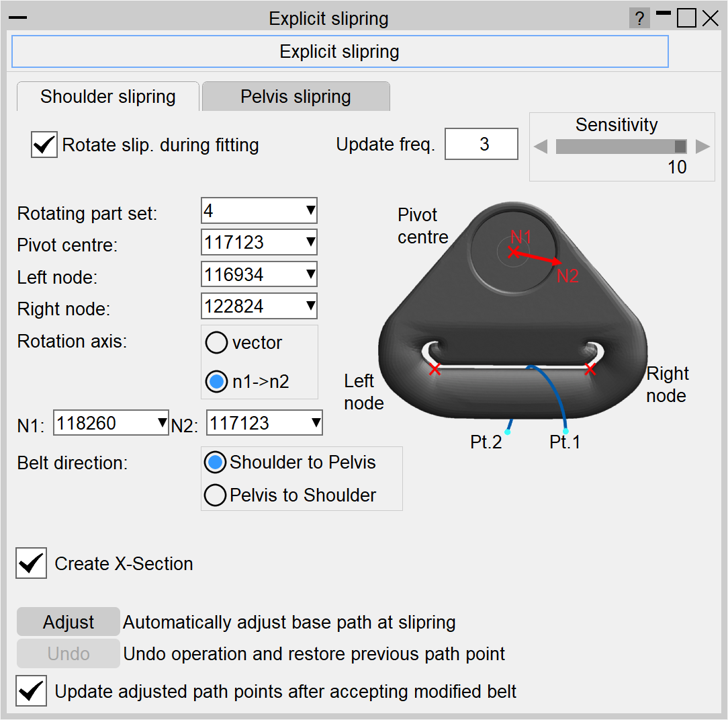Image resolution: width=728 pixels, height=720 pixels.
Task: Click the dash icon in title bar left
Action: tap(17, 18)
